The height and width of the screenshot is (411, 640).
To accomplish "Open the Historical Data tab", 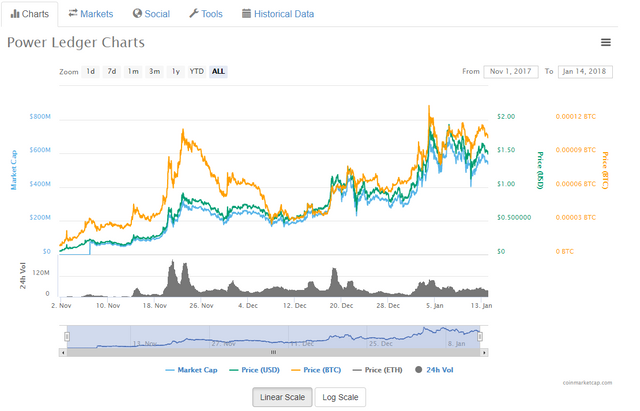I will (278, 14).
